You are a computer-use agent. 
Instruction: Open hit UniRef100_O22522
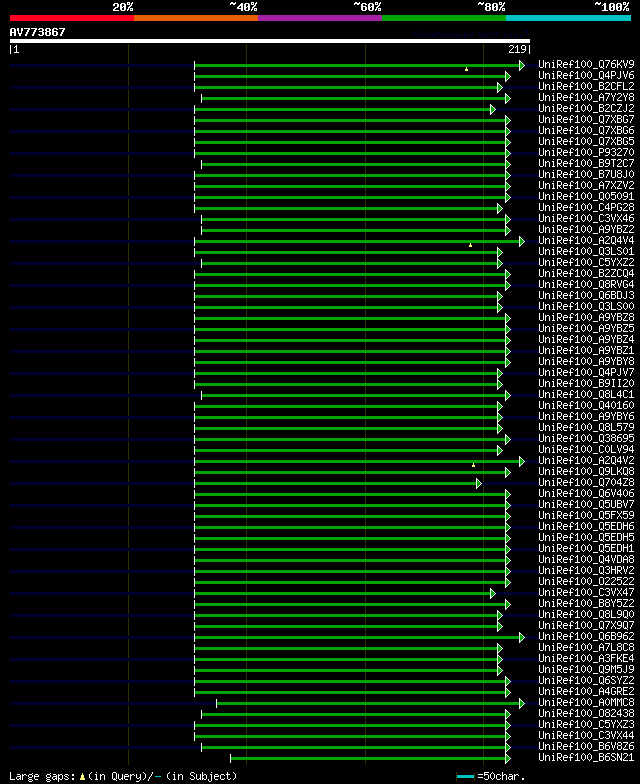pyautogui.click(x=586, y=582)
